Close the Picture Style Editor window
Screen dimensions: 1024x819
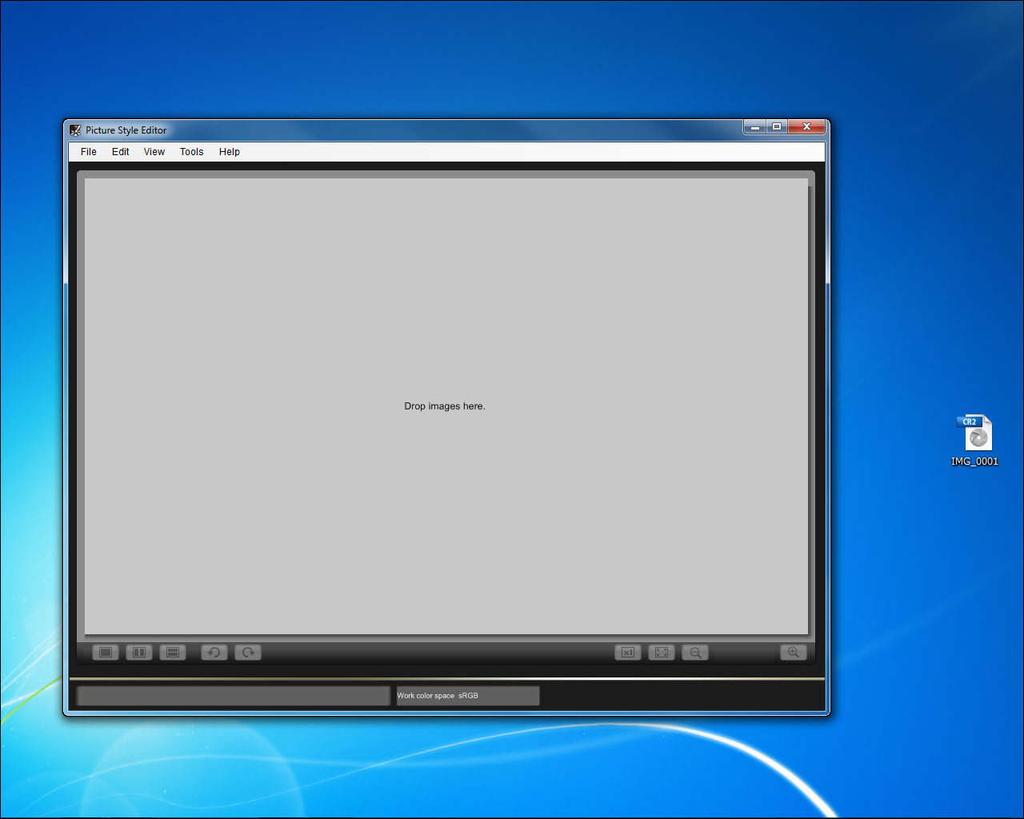coord(807,127)
